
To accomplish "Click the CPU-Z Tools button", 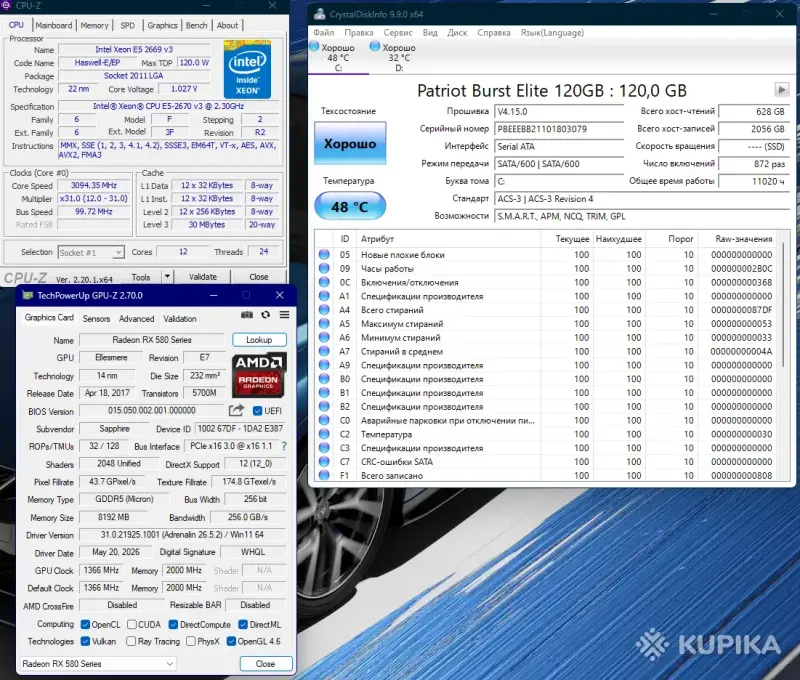I will (141, 277).
